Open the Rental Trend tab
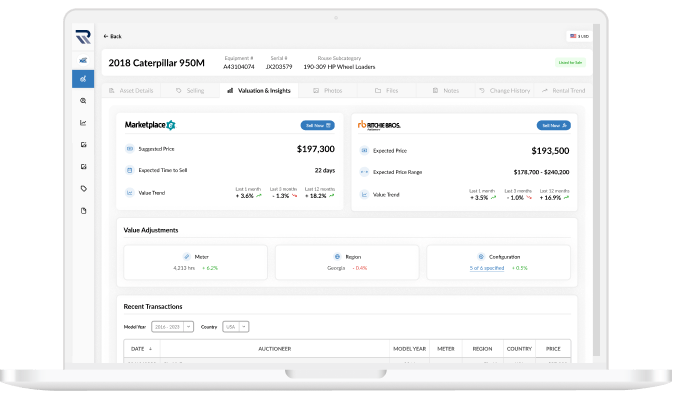677x399 pixels. pyautogui.click(x=563, y=91)
